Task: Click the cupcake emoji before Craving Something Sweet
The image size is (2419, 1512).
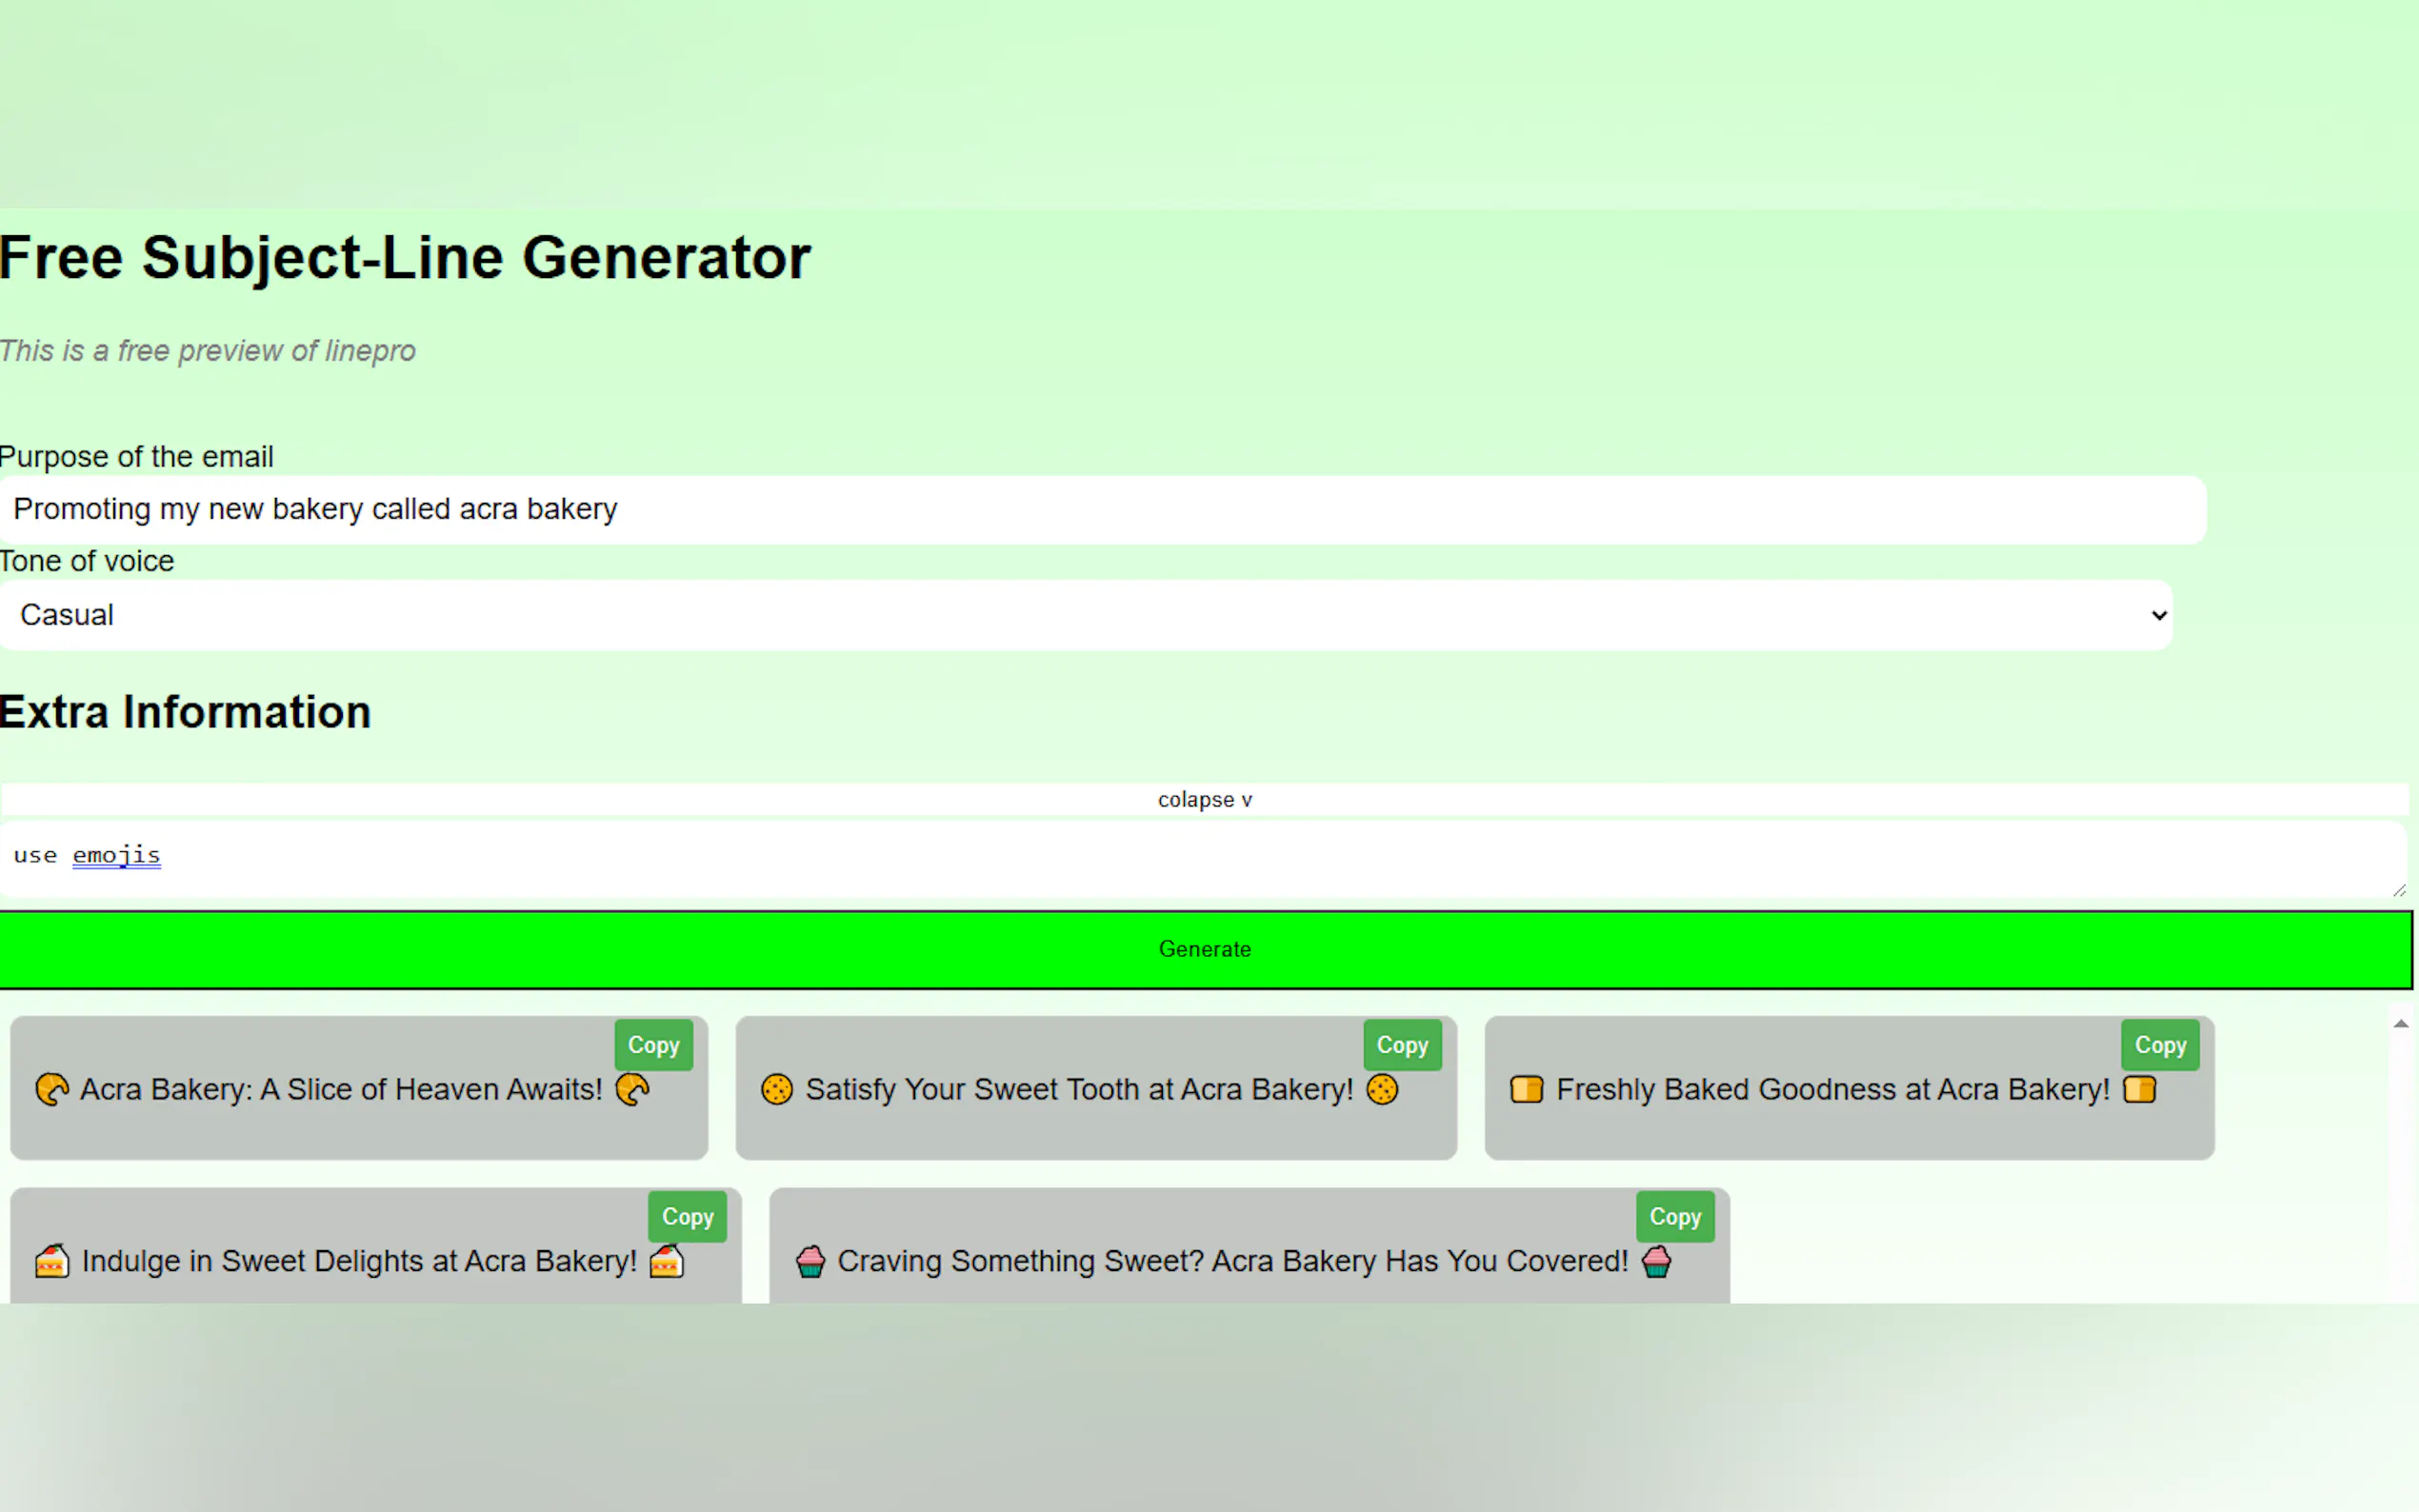Action: [x=810, y=1261]
